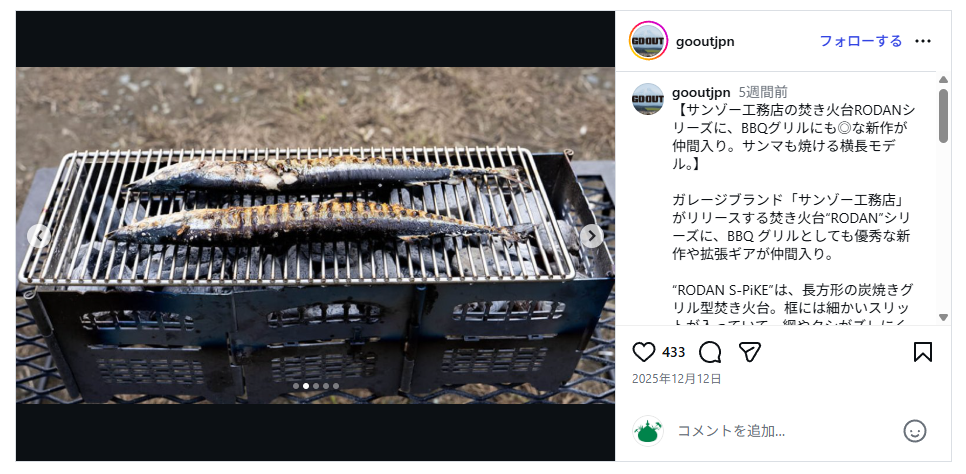Open the three-dot more options menu
This screenshot has width=966, height=474.
tap(923, 41)
